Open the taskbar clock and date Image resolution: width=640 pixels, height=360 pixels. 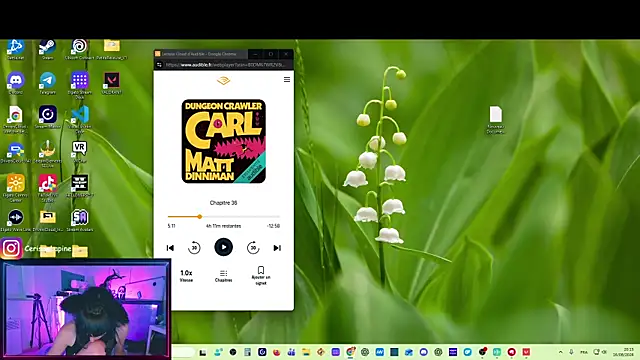623,352
